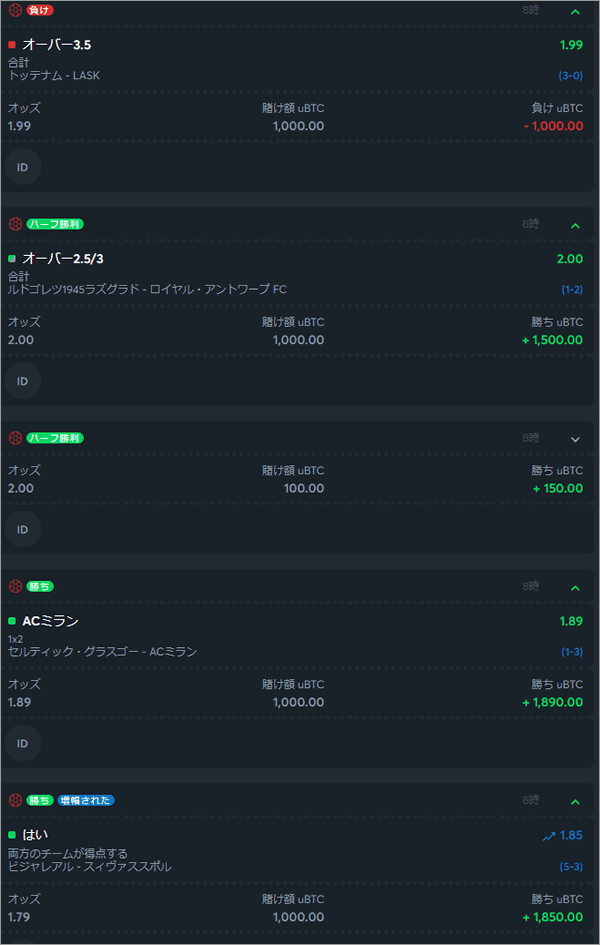
Task: Click ID button on collapsed half-win bet
Action: [22, 529]
